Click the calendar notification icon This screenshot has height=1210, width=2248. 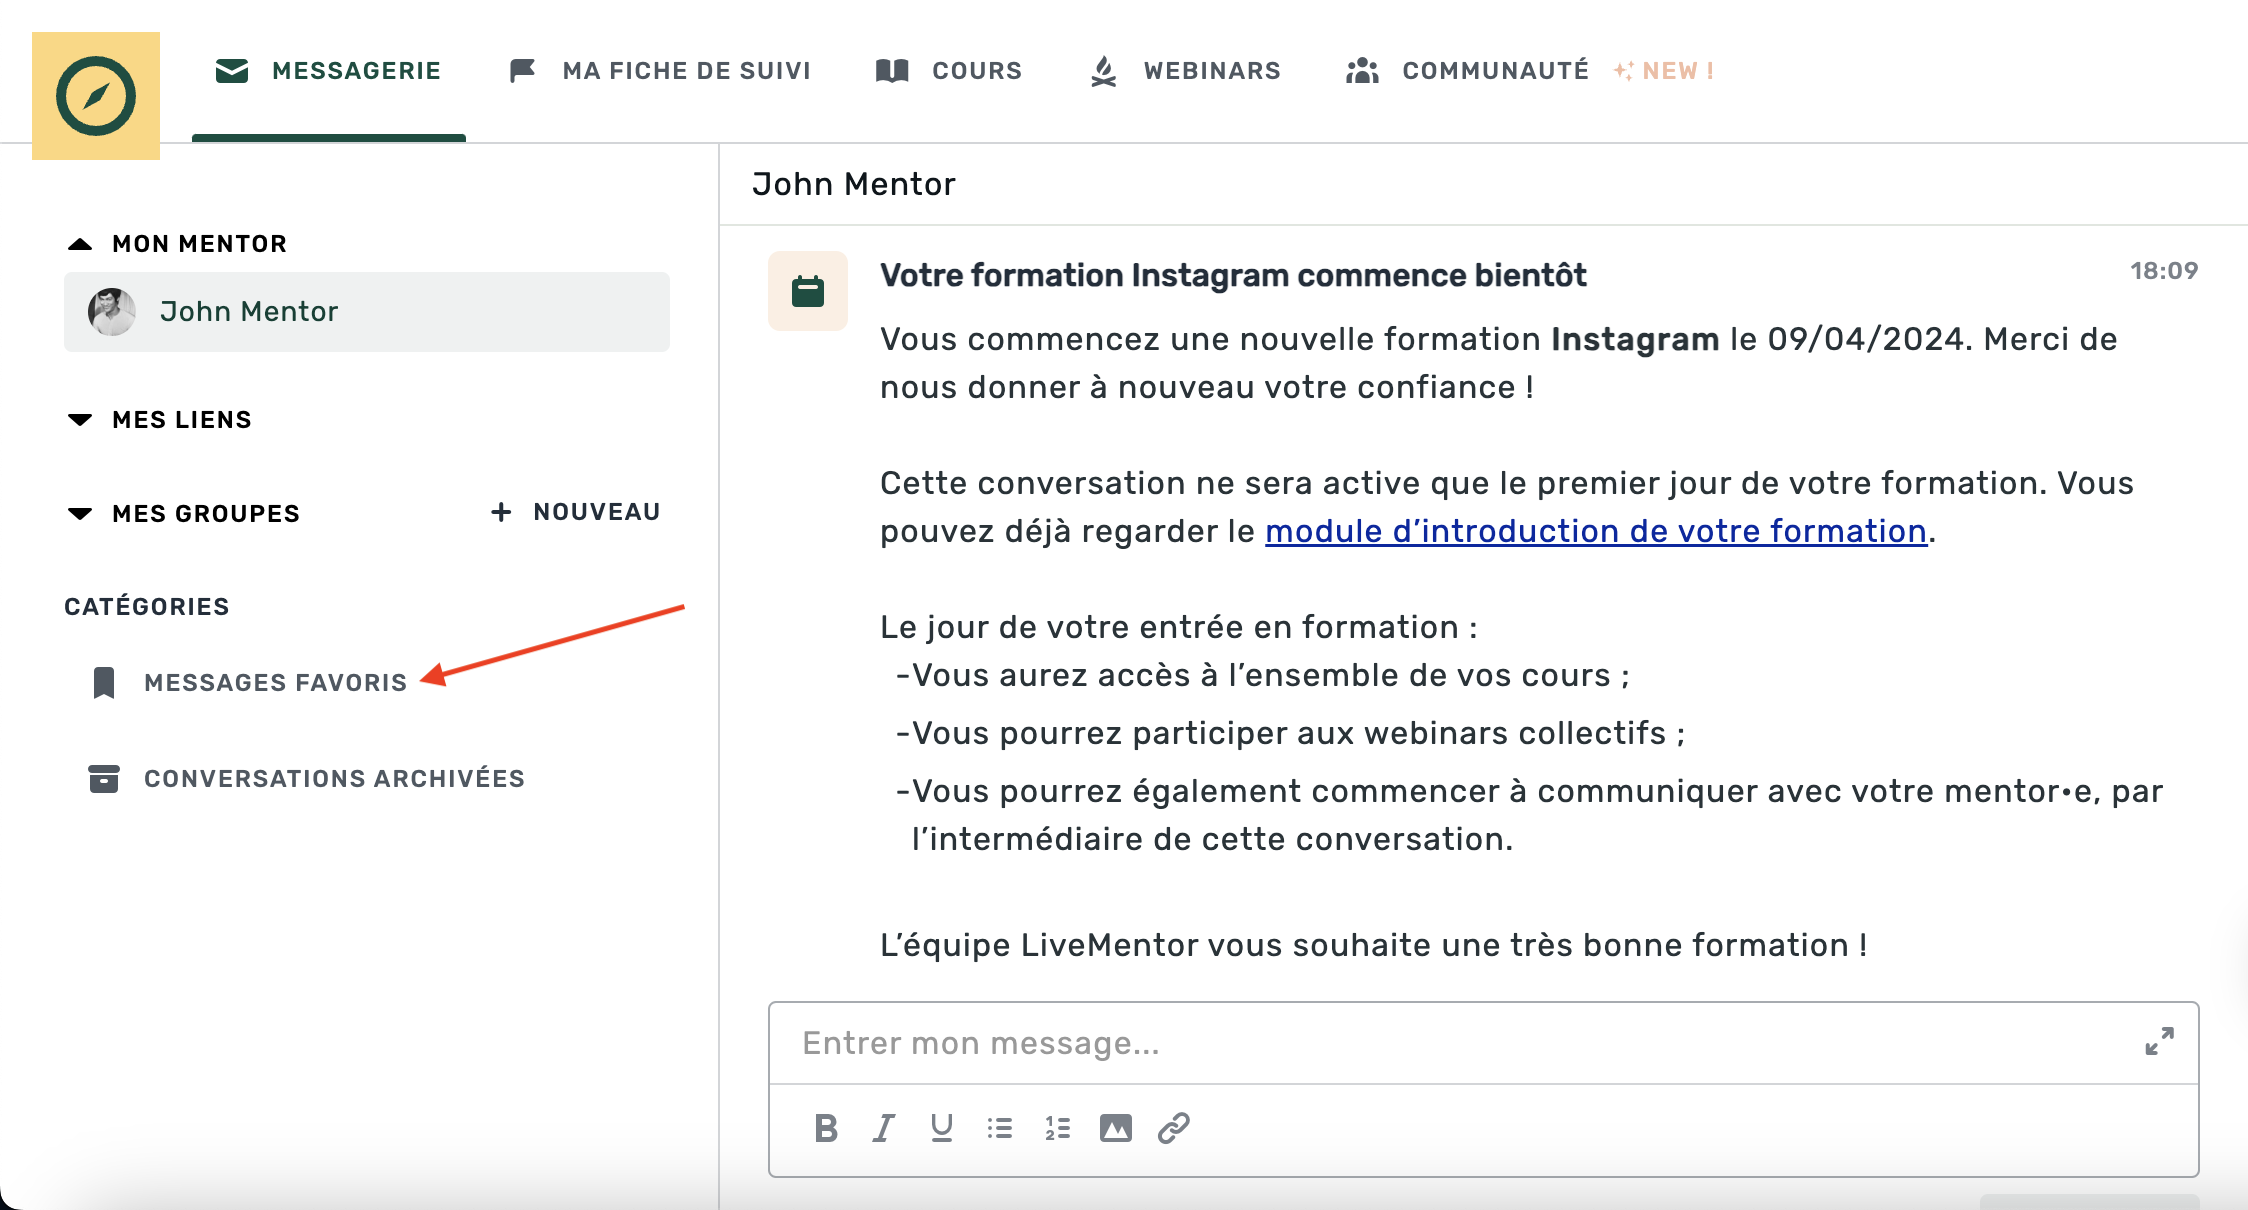(x=808, y=291)
